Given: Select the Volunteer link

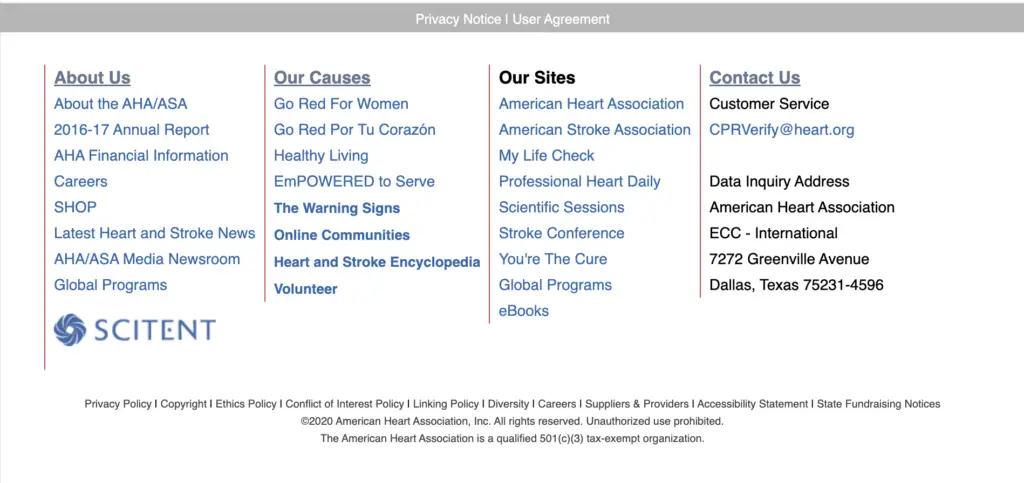Looking at the screenshot, I should click(306, 289).
